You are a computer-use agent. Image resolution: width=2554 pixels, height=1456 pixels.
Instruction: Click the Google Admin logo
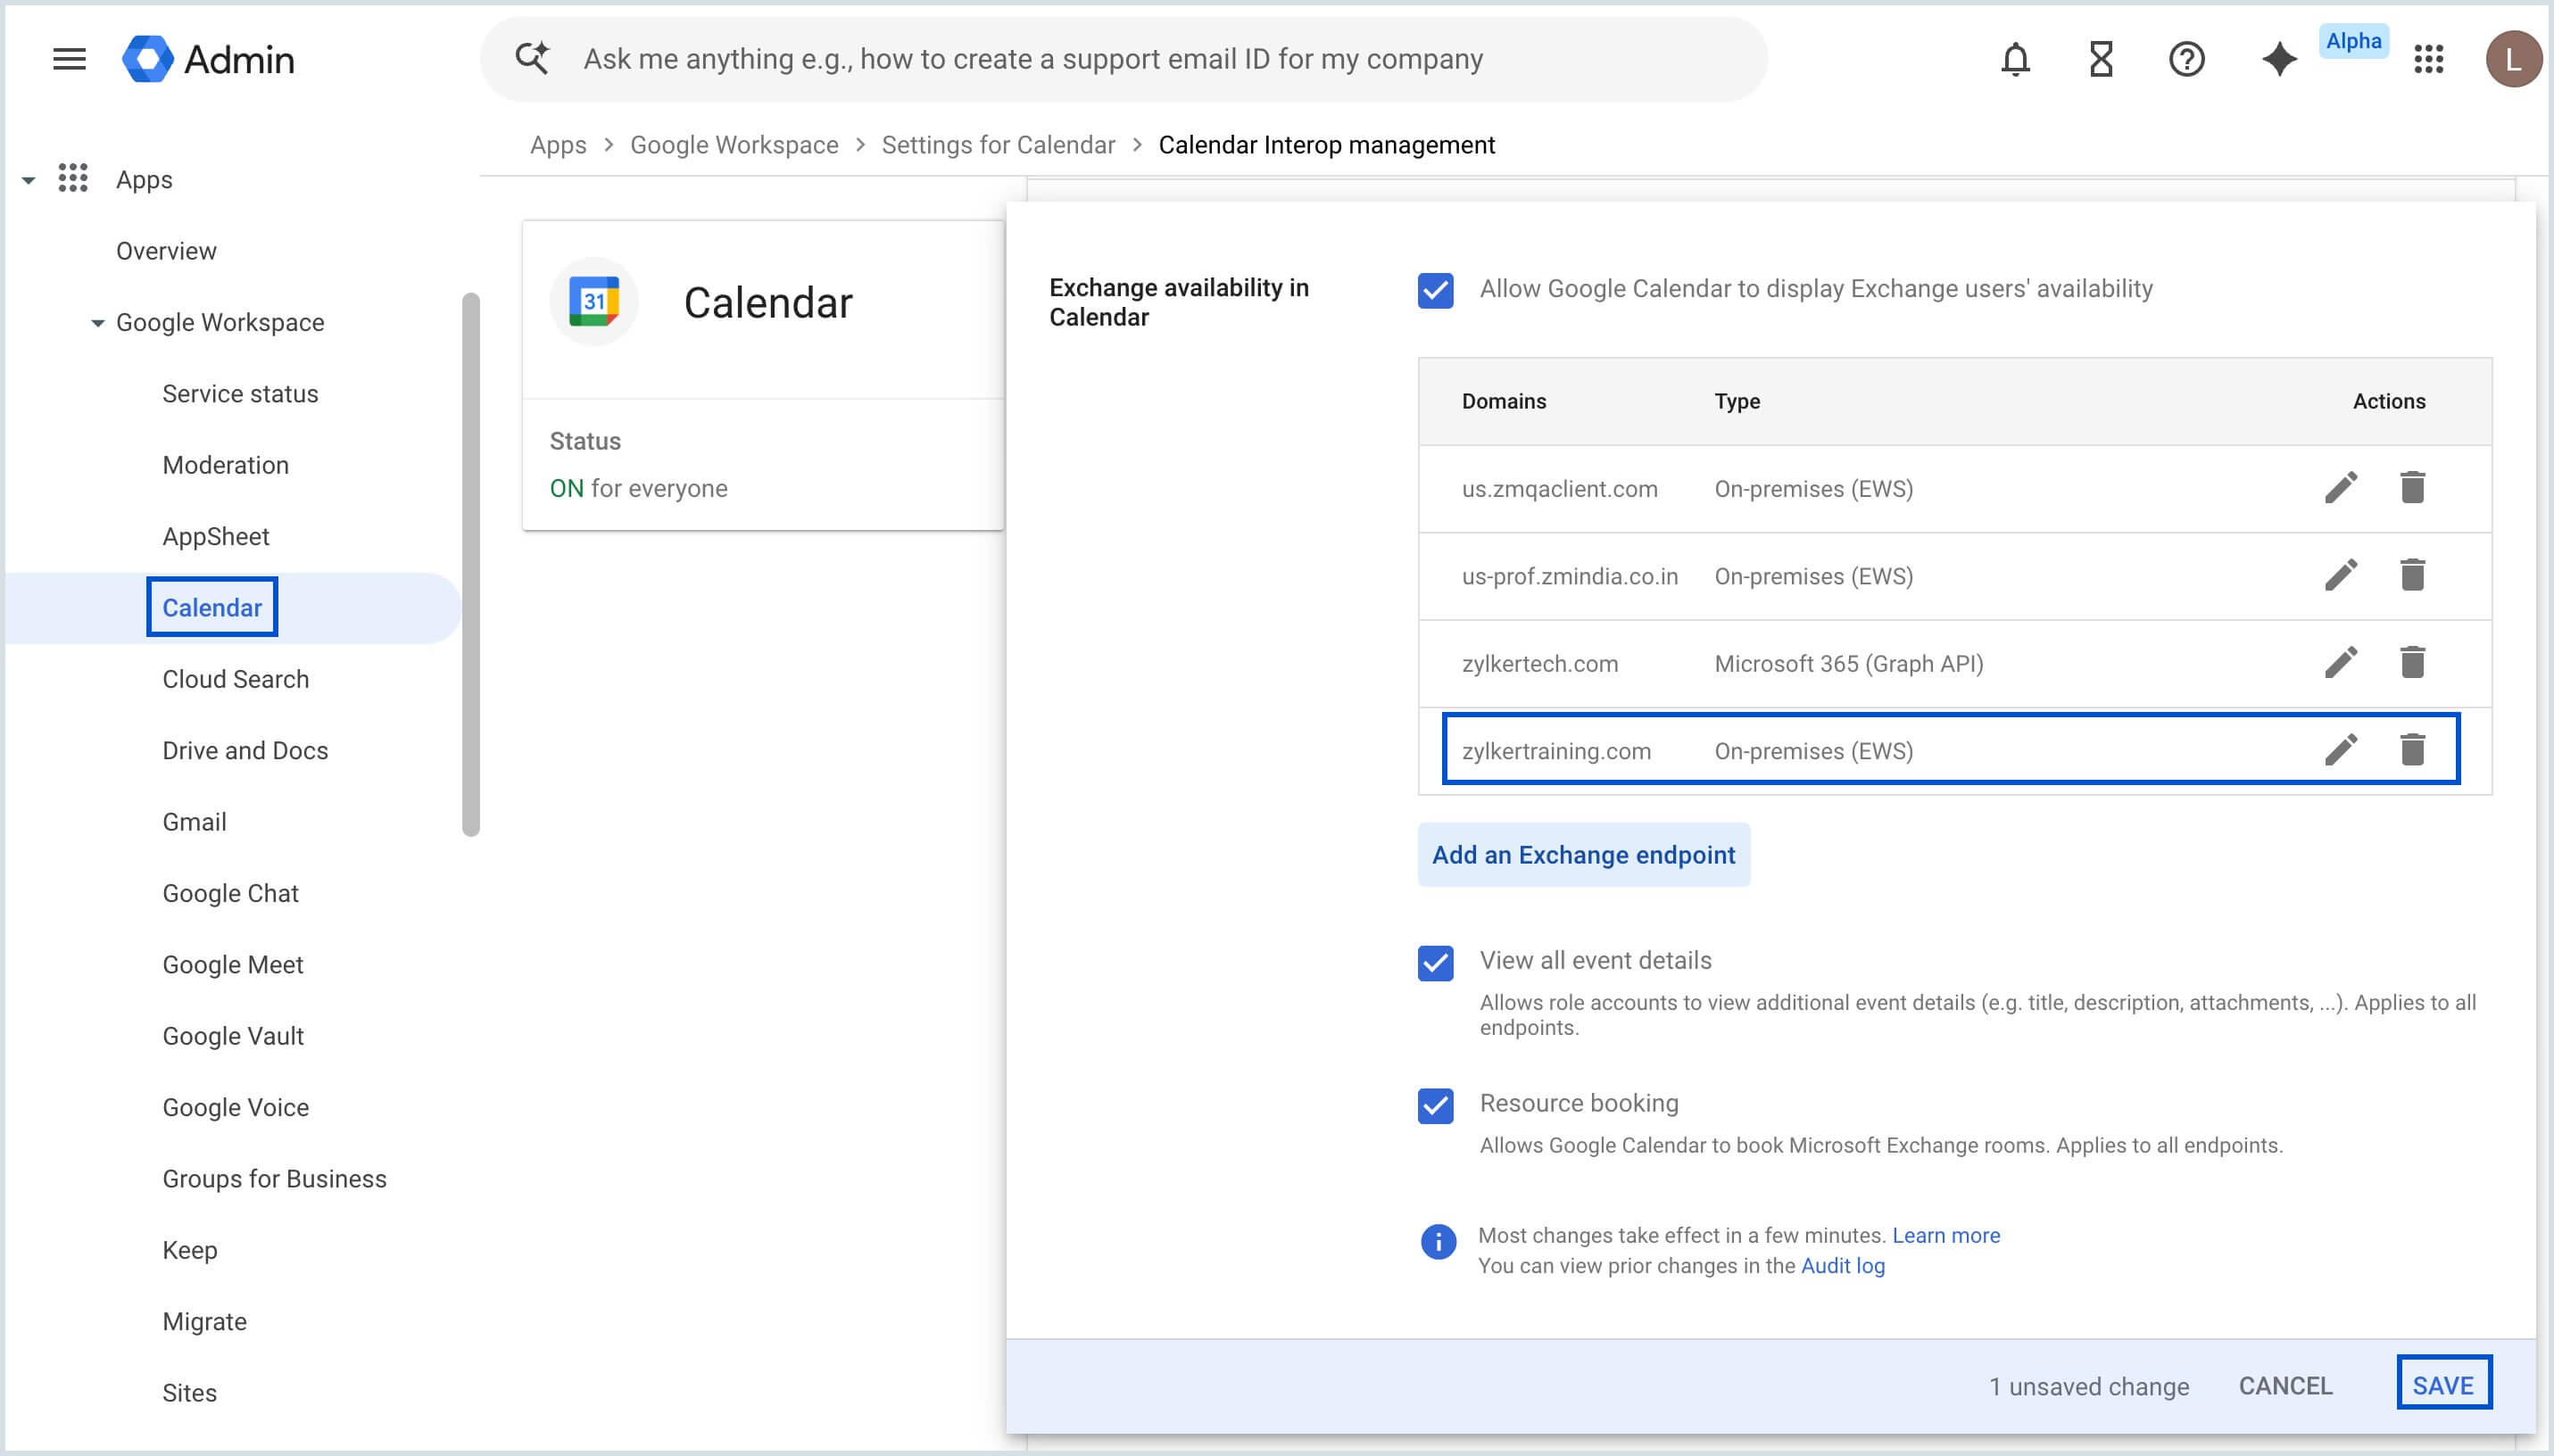(208, 59)
